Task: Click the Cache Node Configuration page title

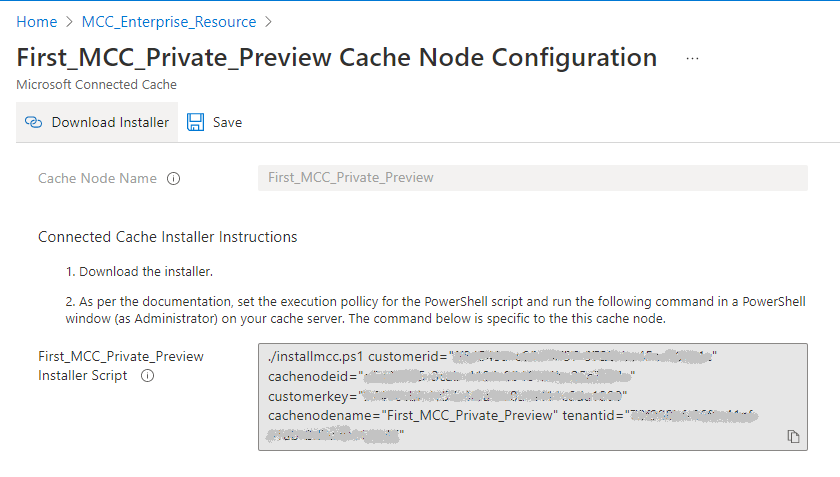Action: tap(337, 57)
